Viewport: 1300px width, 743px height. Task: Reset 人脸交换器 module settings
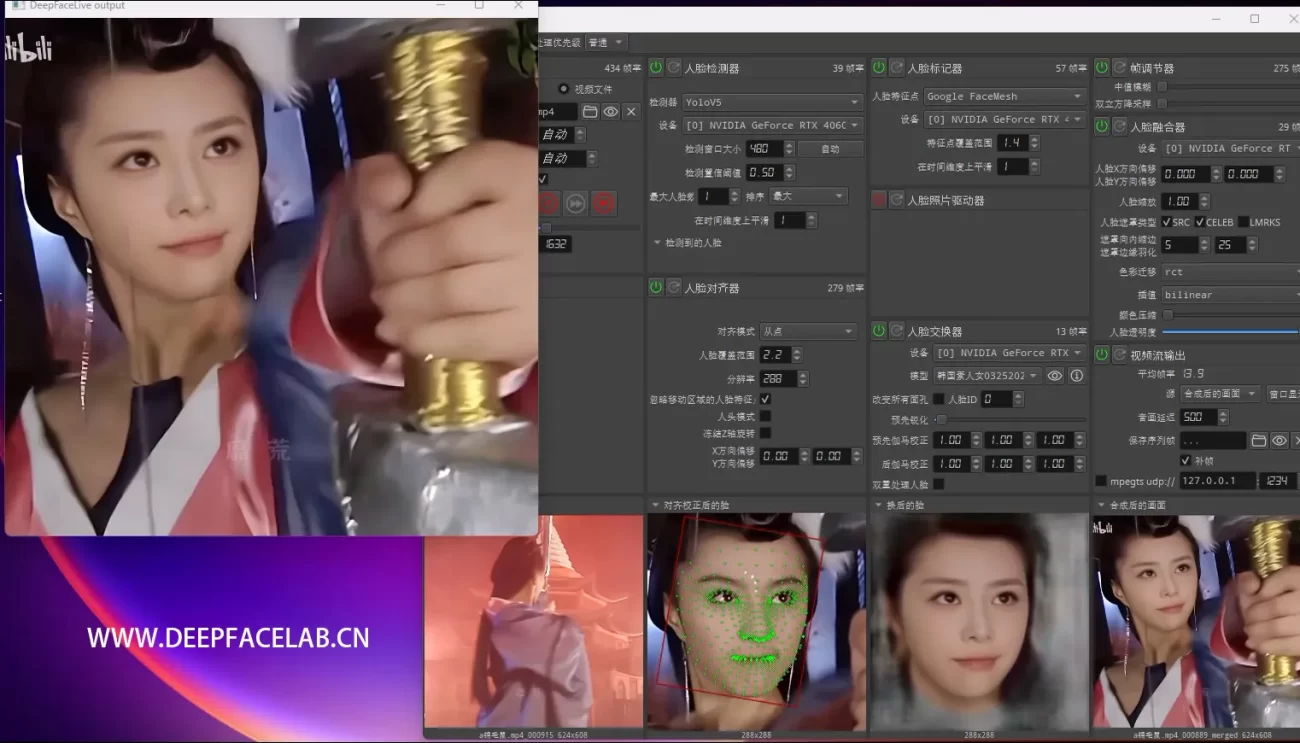[x=897, y=330]
